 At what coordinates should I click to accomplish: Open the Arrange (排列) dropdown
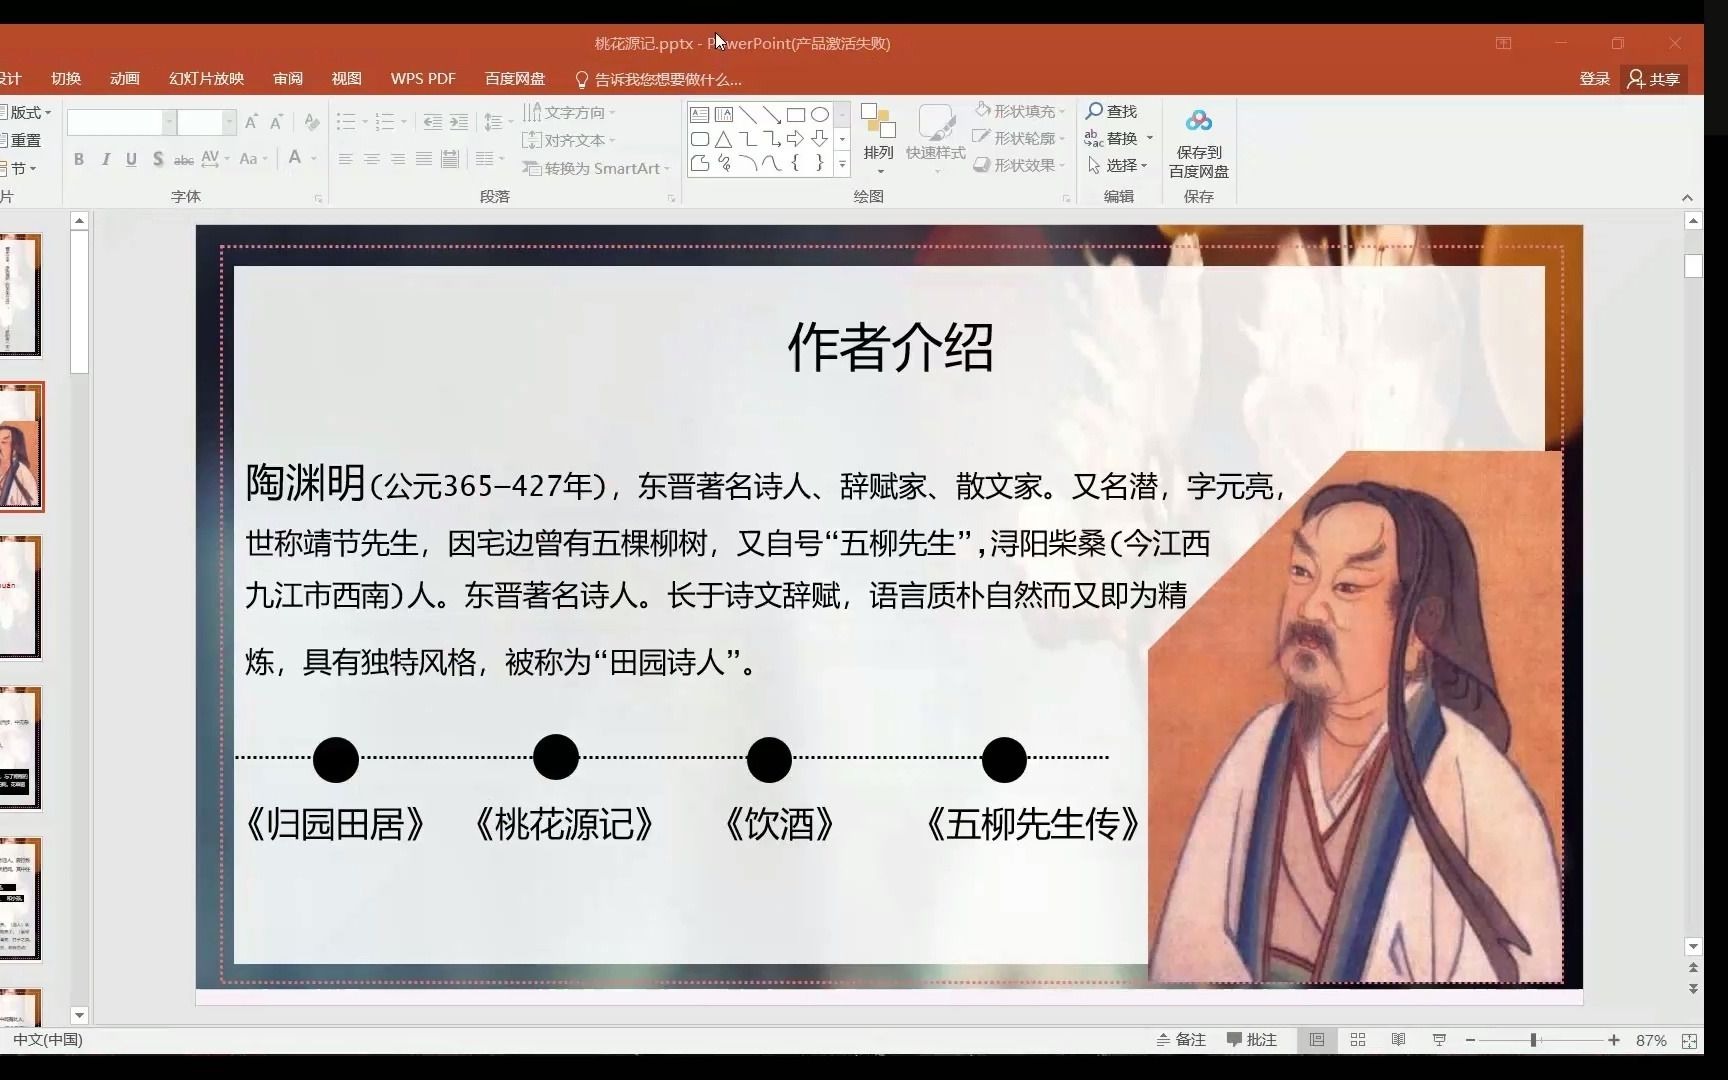pos(878,140)
